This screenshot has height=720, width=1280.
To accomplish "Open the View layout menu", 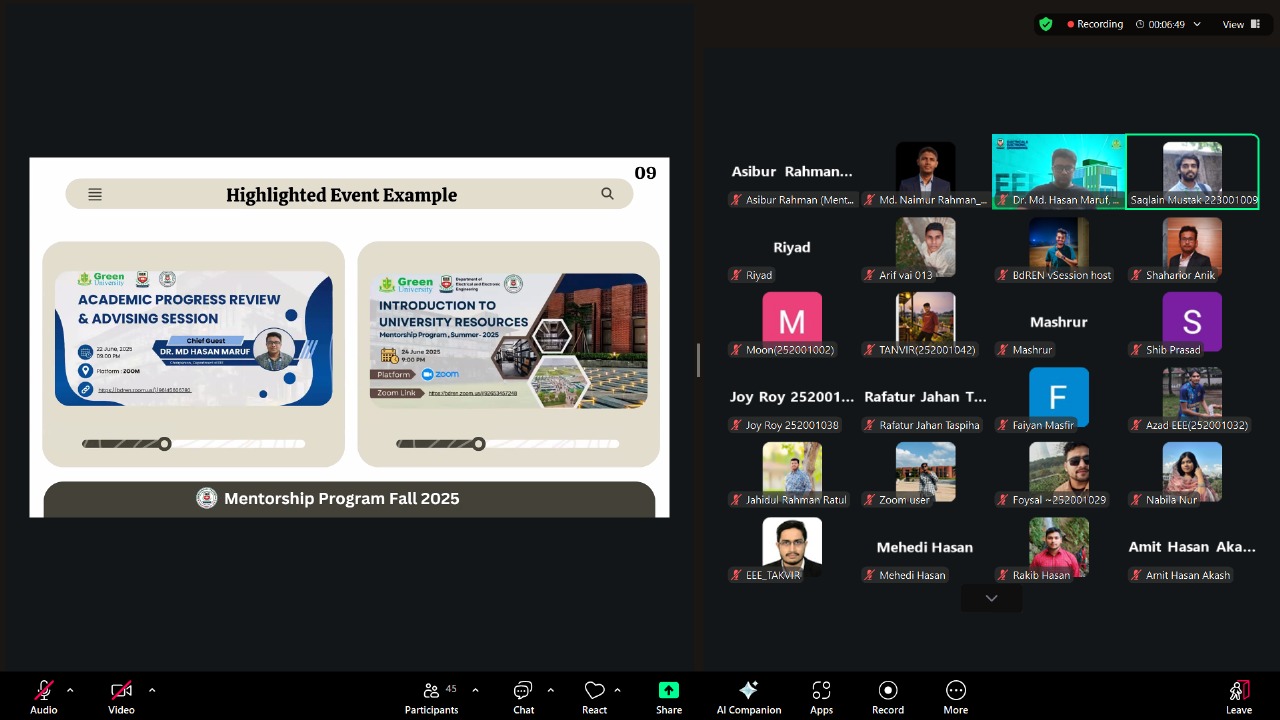I will coord(1238,24).
